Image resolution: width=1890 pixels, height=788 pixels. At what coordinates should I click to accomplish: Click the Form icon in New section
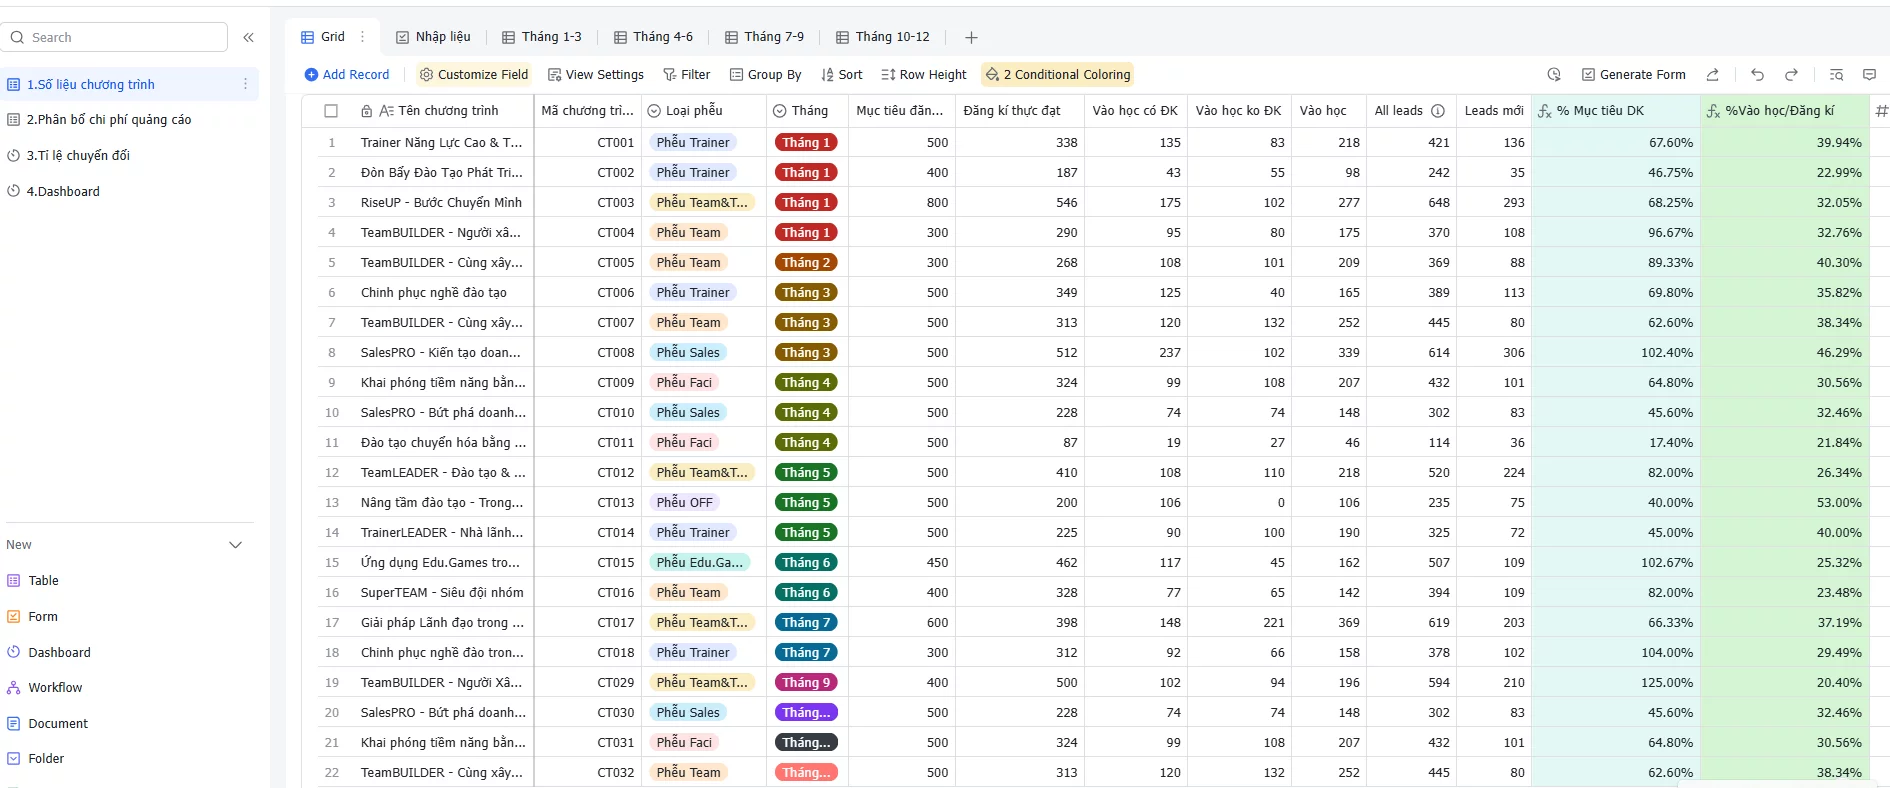pyautogui.click(x=14, y=616)
